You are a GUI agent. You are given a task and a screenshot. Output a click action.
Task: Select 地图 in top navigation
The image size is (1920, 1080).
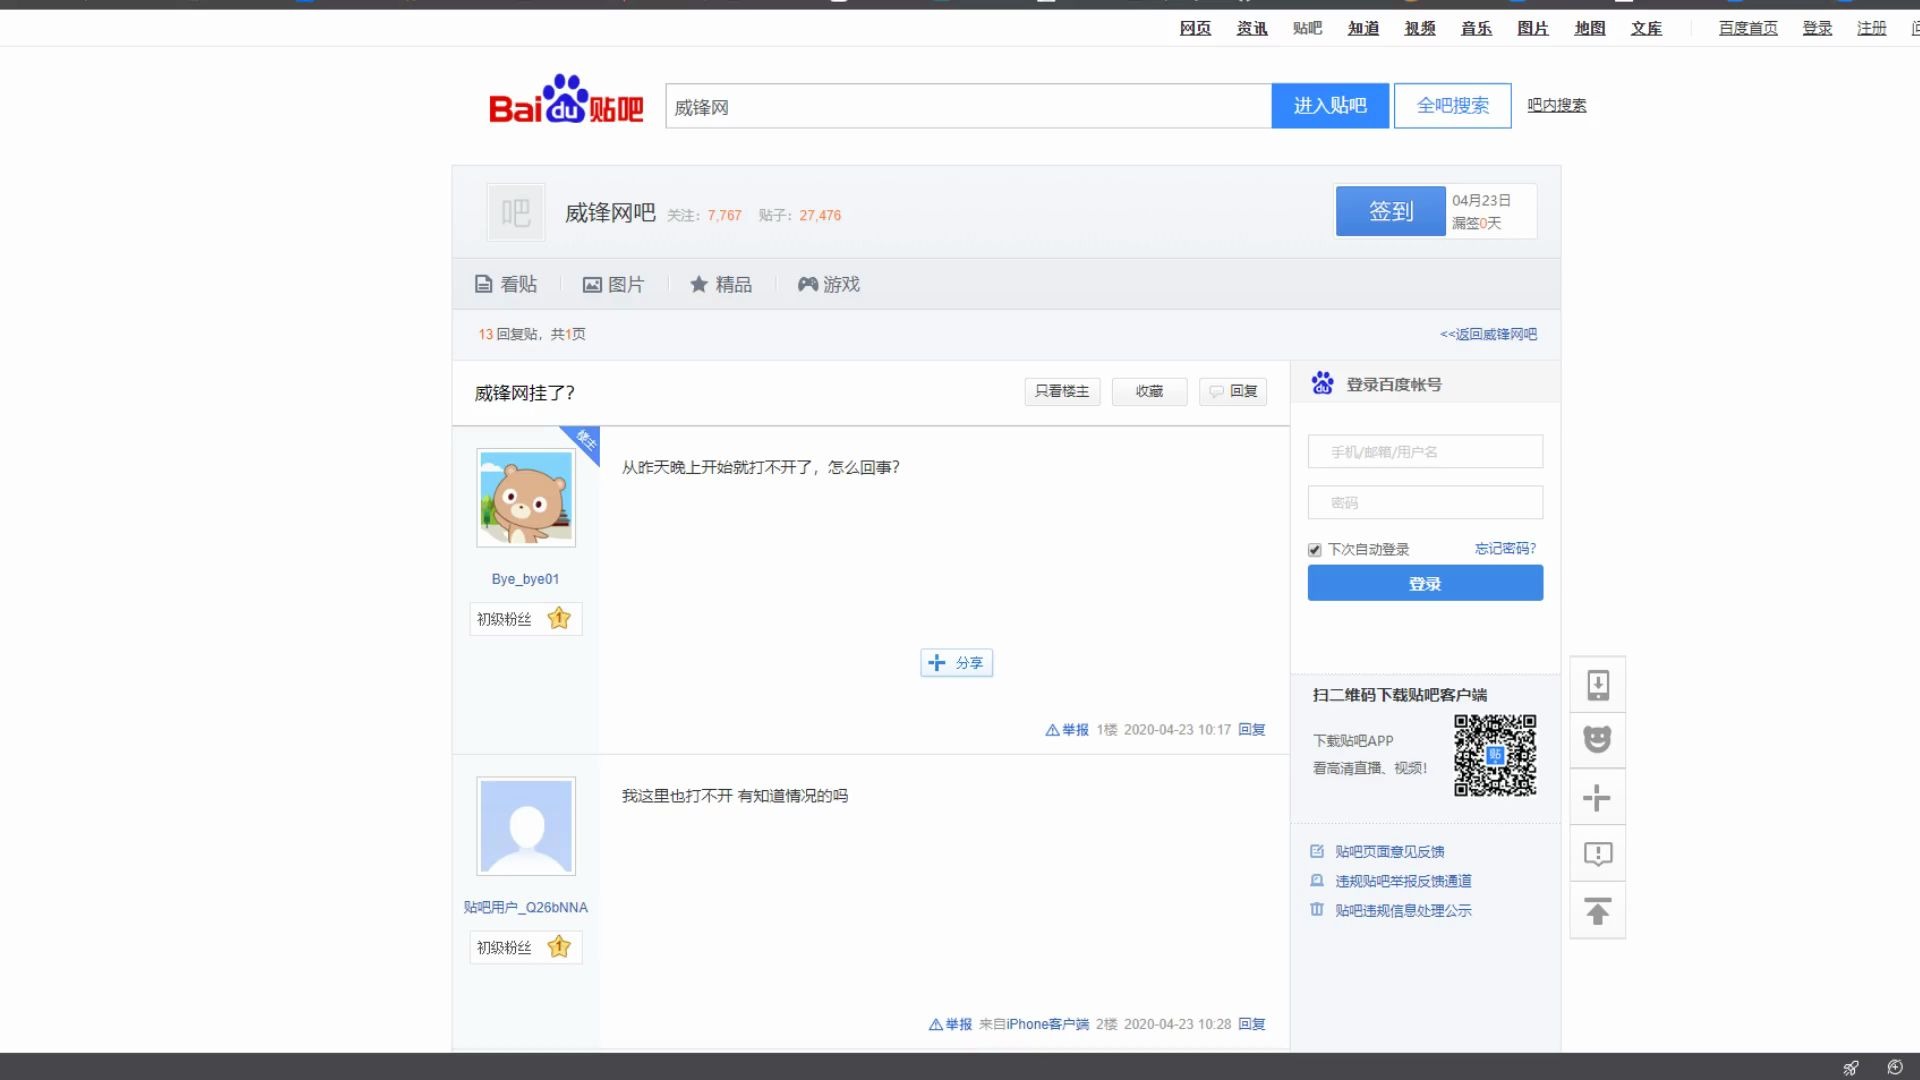(x=1590, y=28)
